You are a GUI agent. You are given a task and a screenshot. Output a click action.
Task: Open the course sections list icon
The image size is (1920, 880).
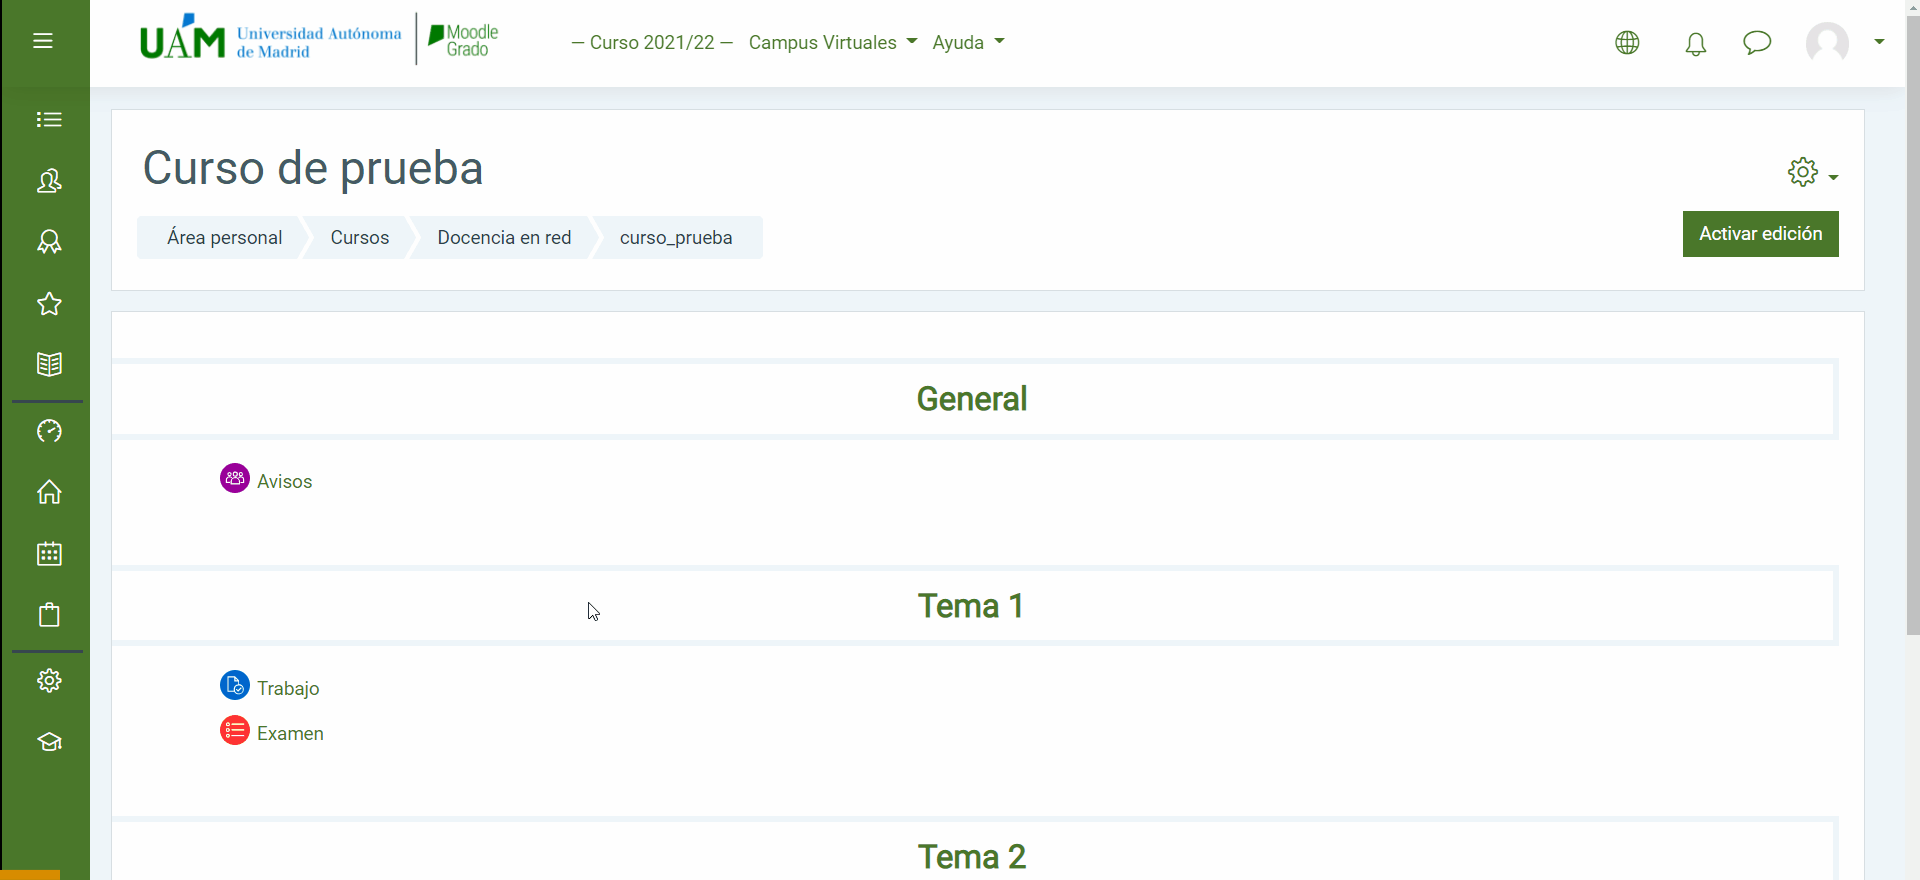pyautogui.click(x=49, y=120)
